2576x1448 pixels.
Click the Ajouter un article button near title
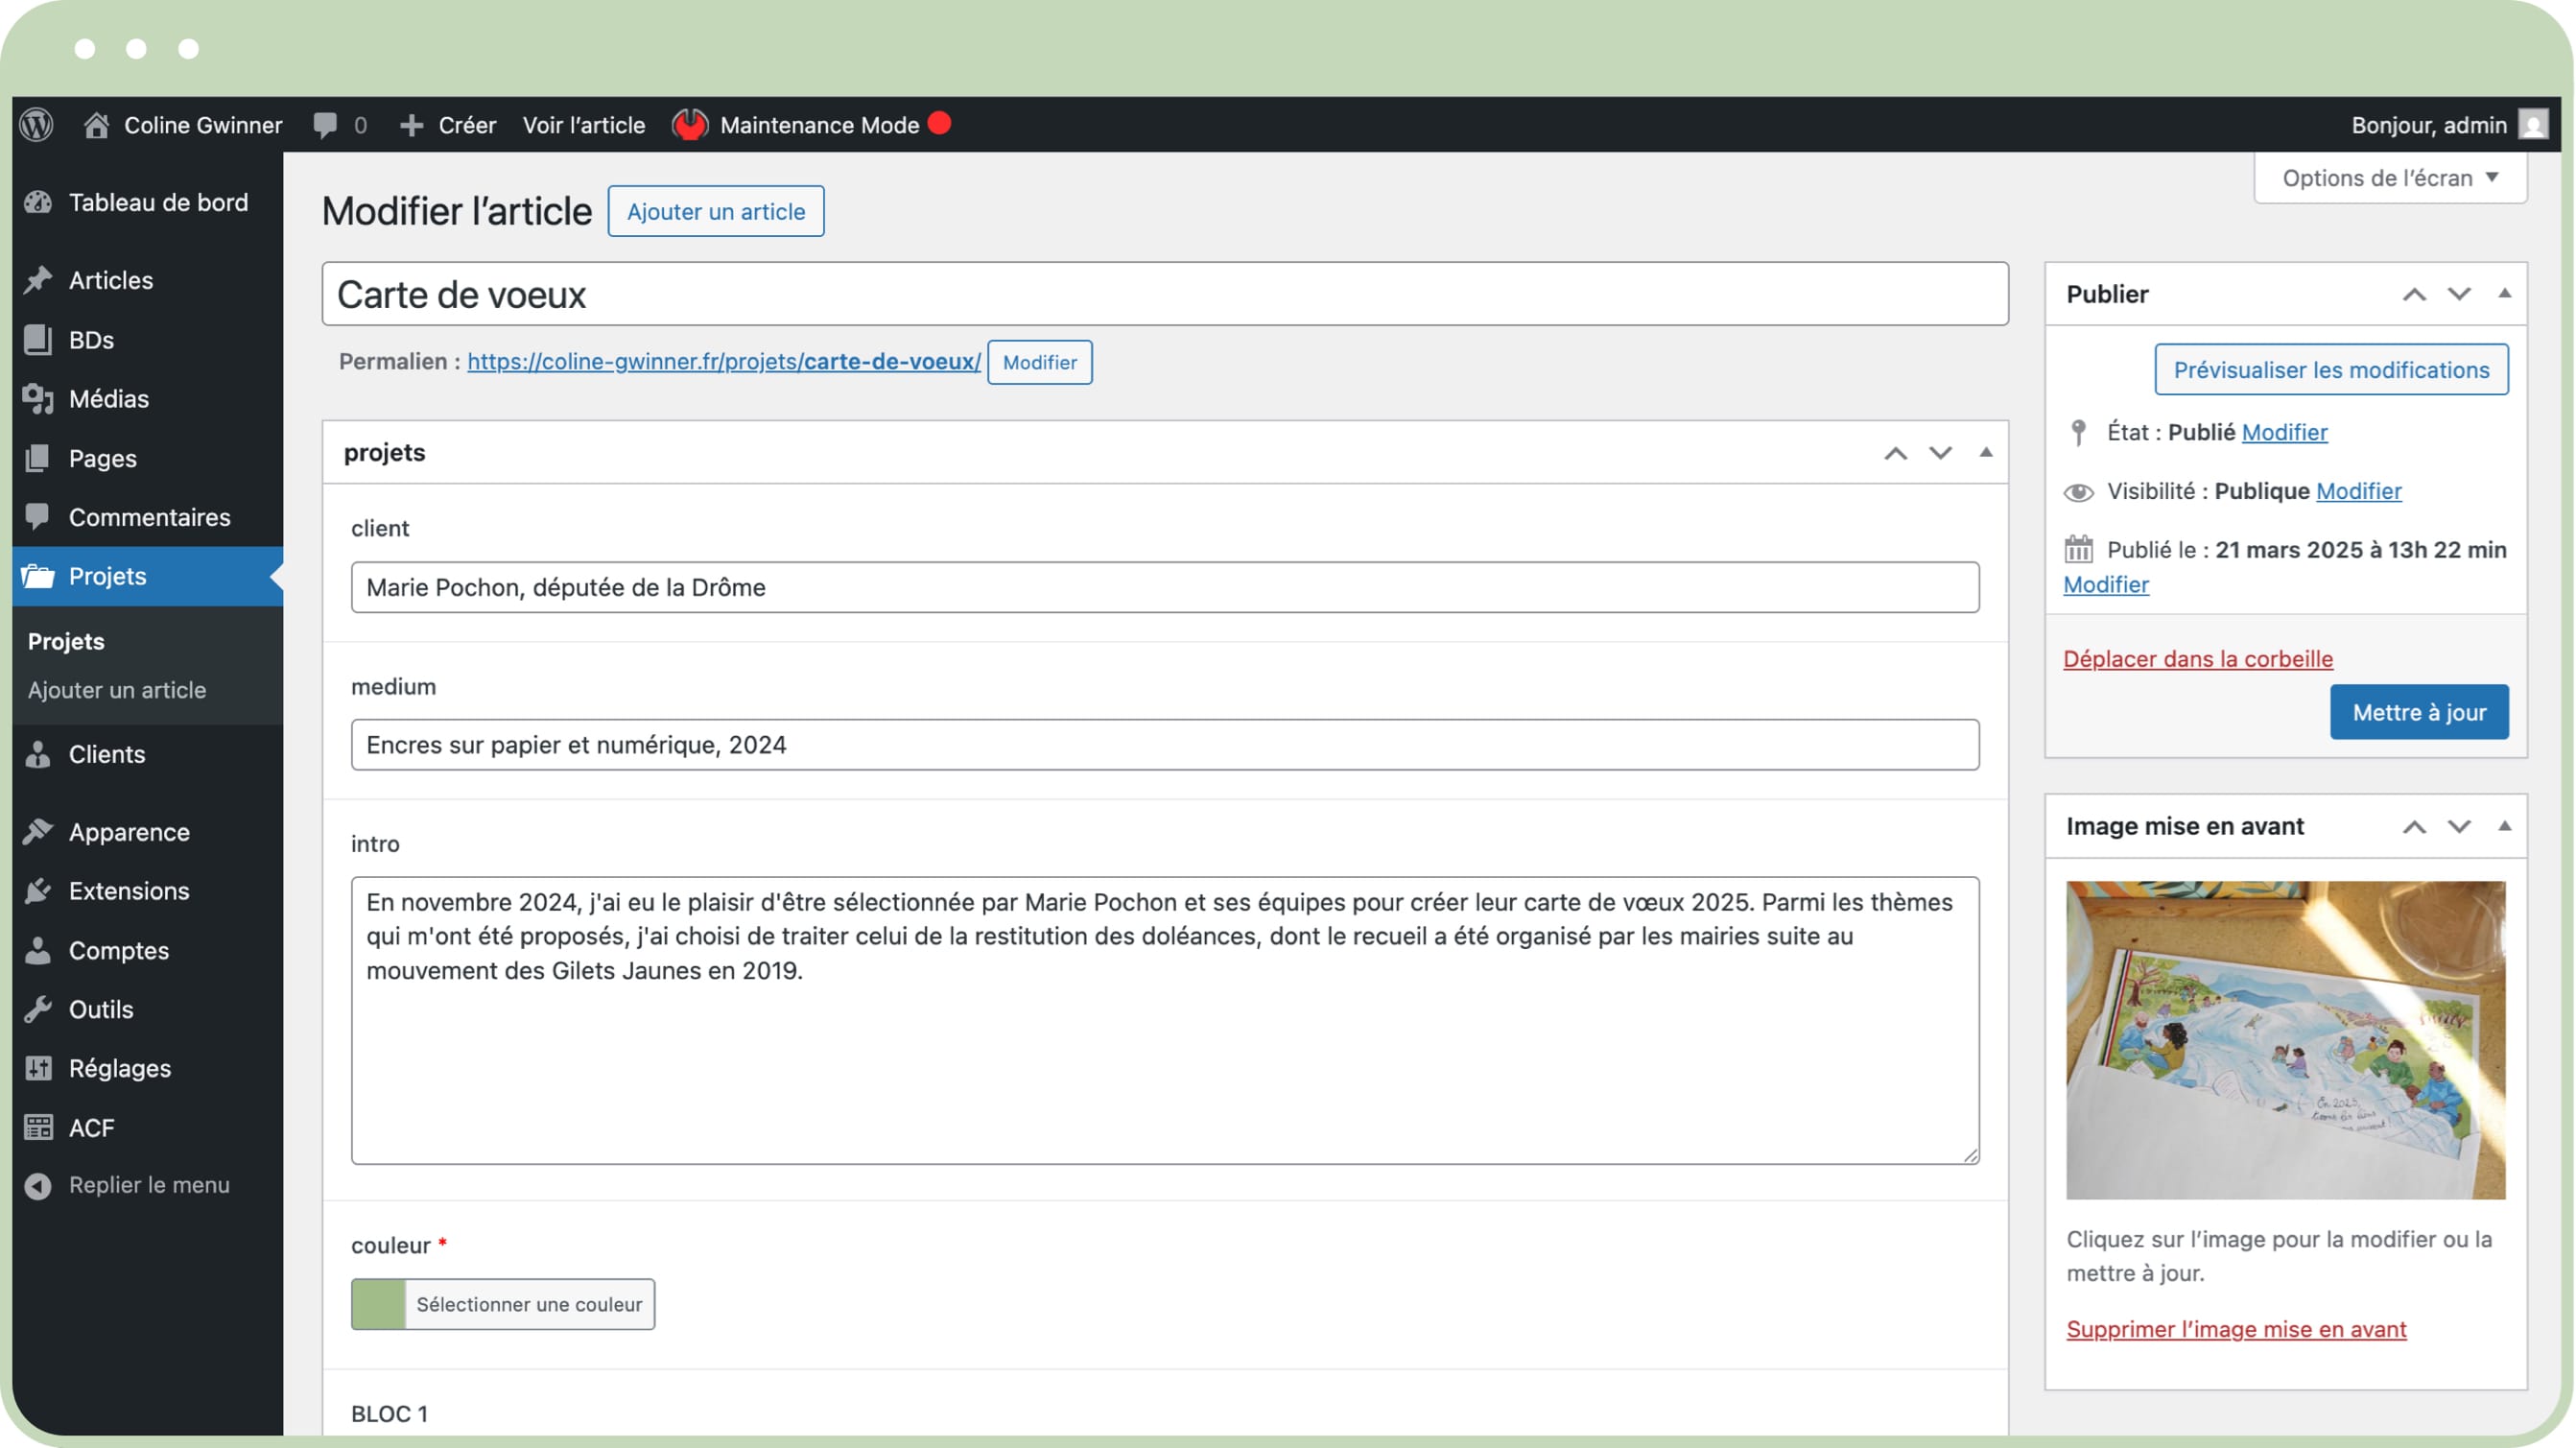pyautogui.click(x=716, y=211)
